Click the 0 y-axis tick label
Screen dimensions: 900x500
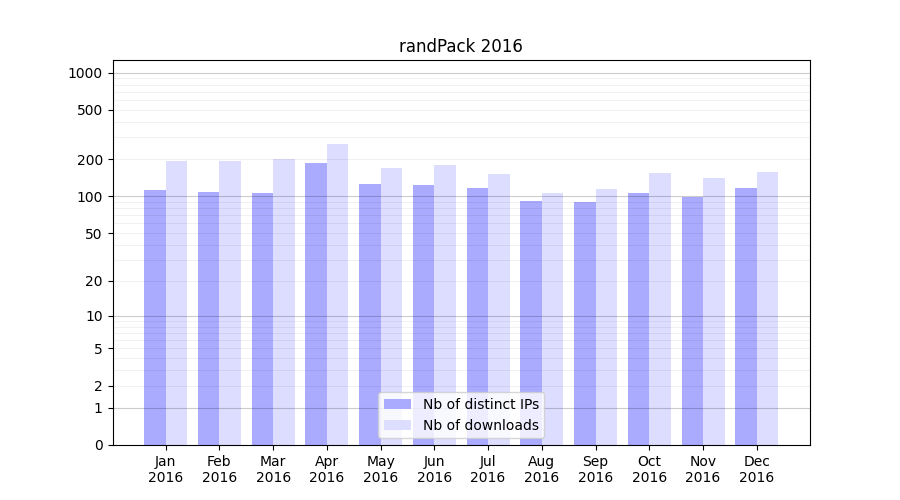point(98,445)
